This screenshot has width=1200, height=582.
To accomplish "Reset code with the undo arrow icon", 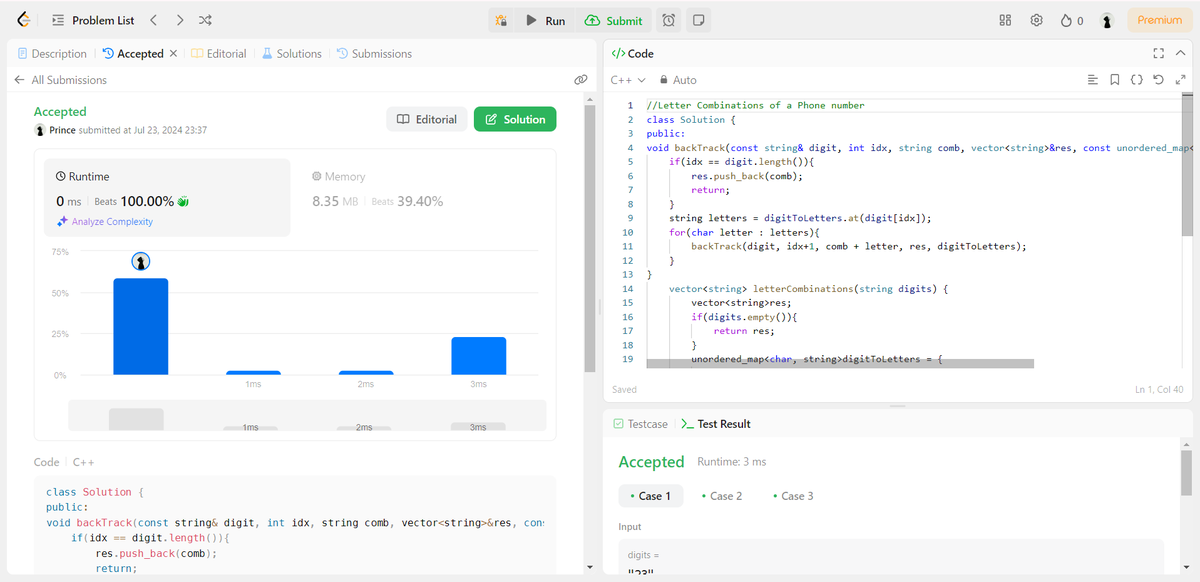I will coord(1158,80).
